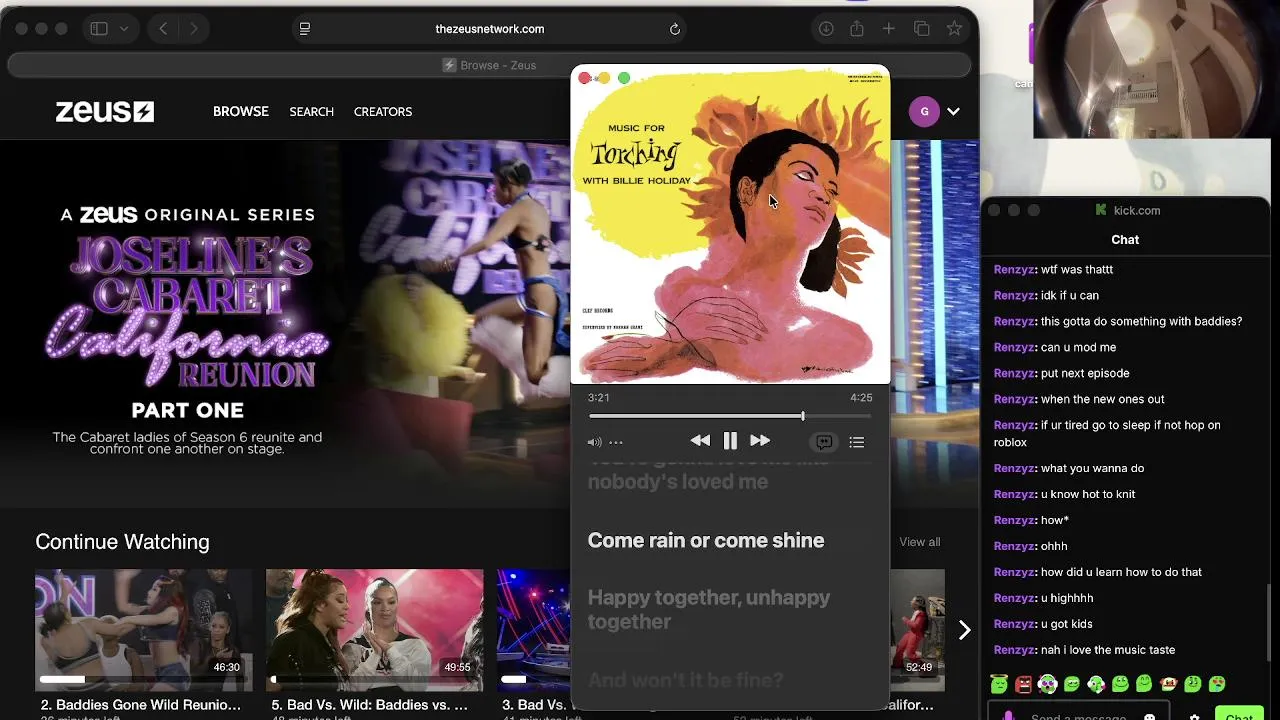Click title '2. Baddies Gone Wild Reunio...'
Image resolution: width=1280 pixels, height=720 pixels.
click(x=141, y=705)
